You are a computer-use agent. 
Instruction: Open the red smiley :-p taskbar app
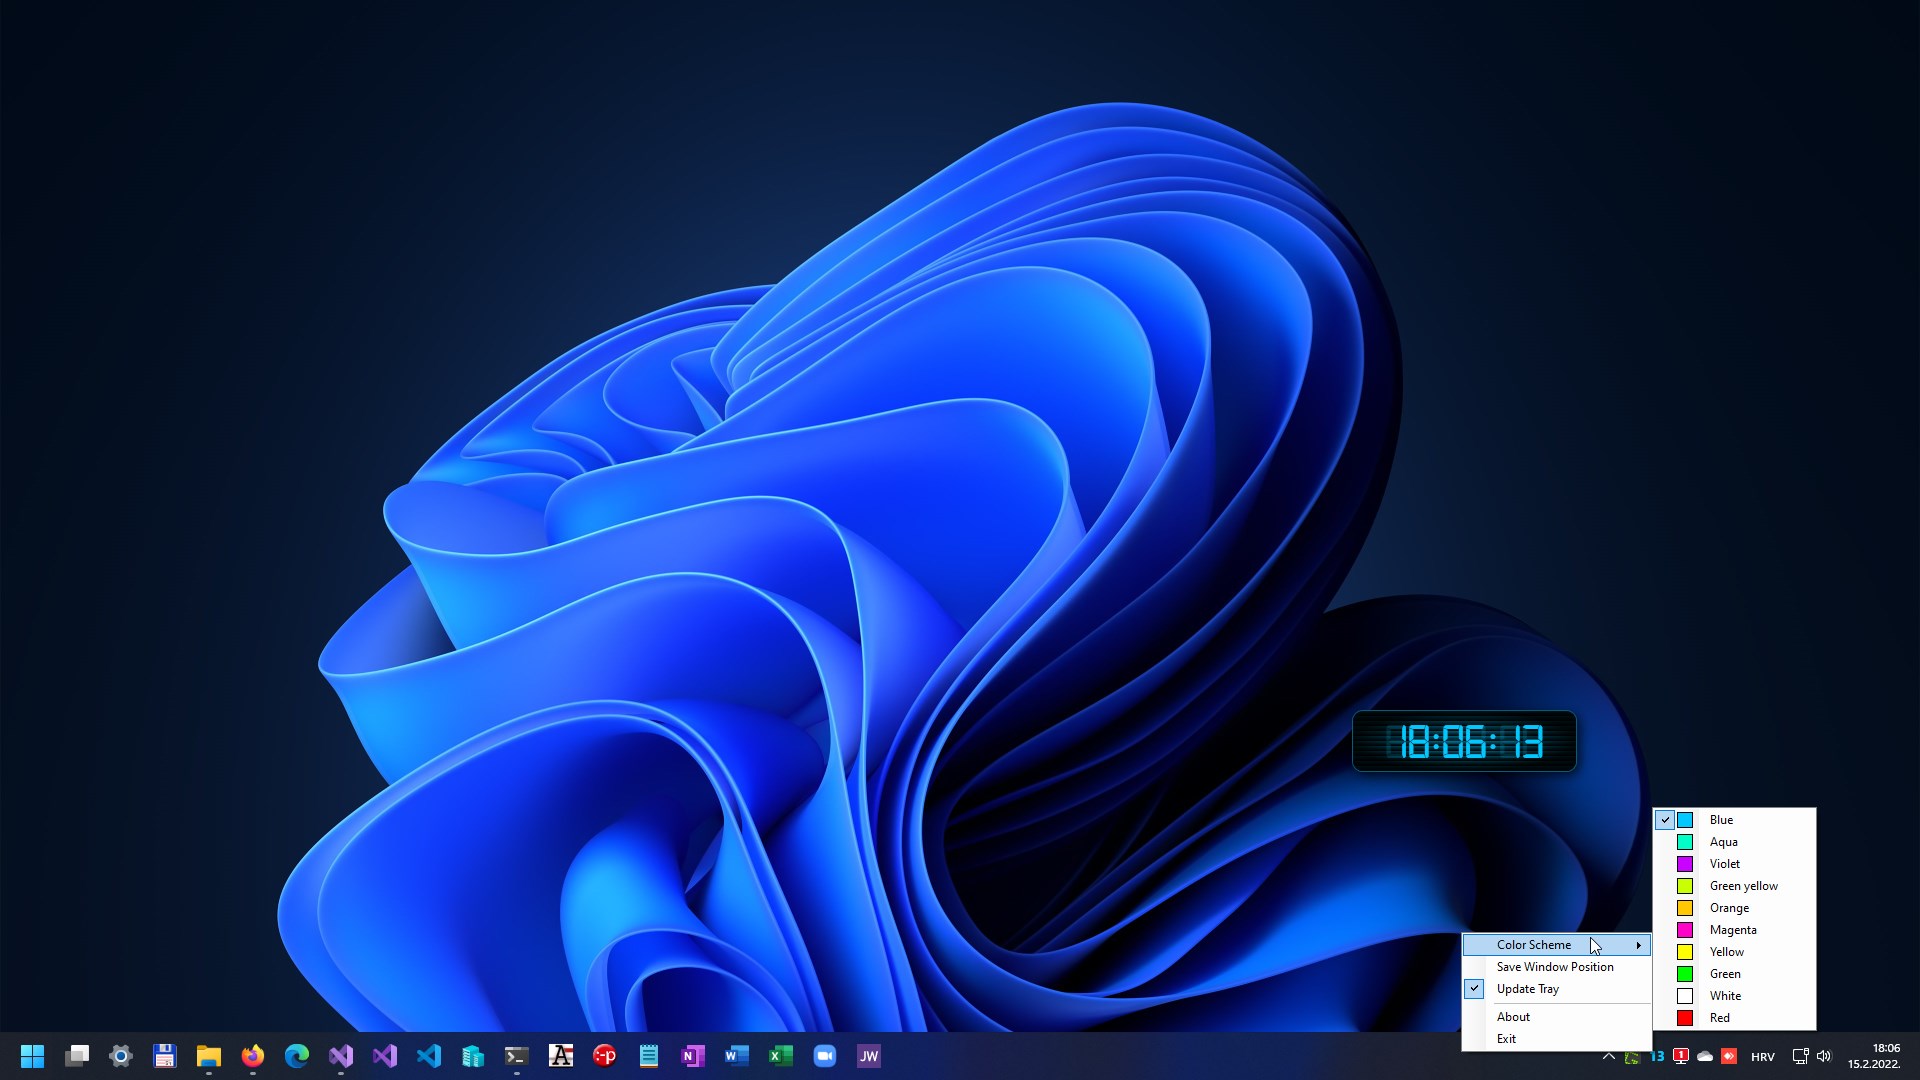(605, 1056)
